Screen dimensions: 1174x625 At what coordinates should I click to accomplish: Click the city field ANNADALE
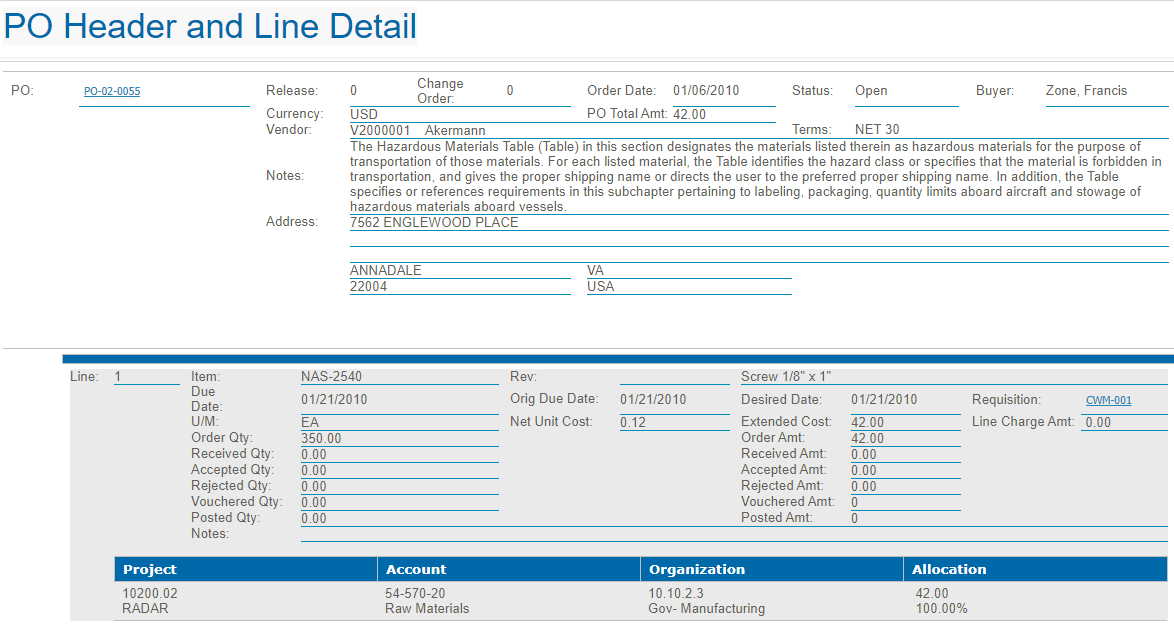coord(386,271)
